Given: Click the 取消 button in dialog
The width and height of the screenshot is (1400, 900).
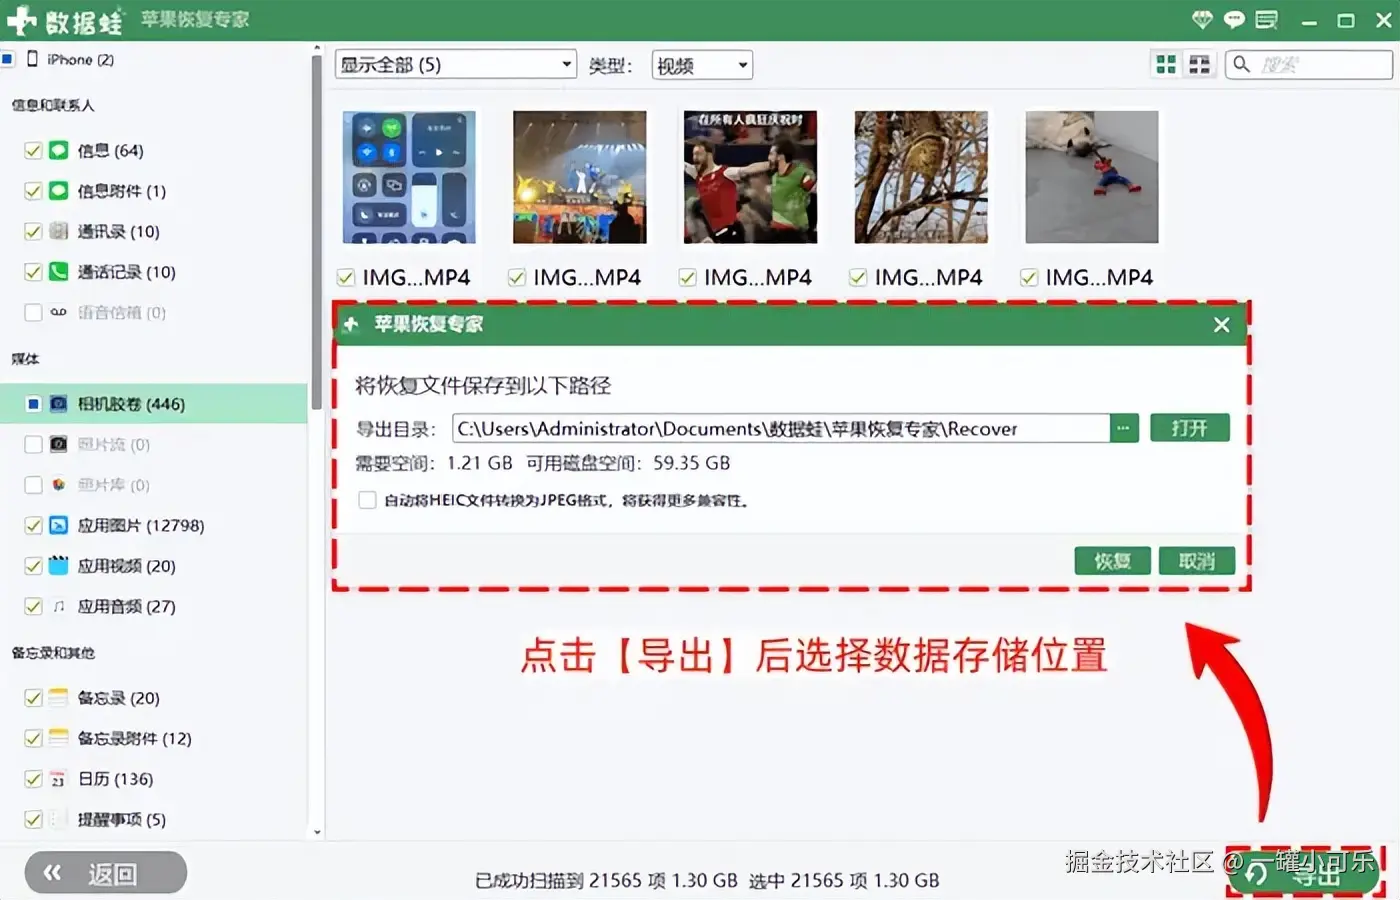Looking at the screenshot, I should (x=1196, y=561).
